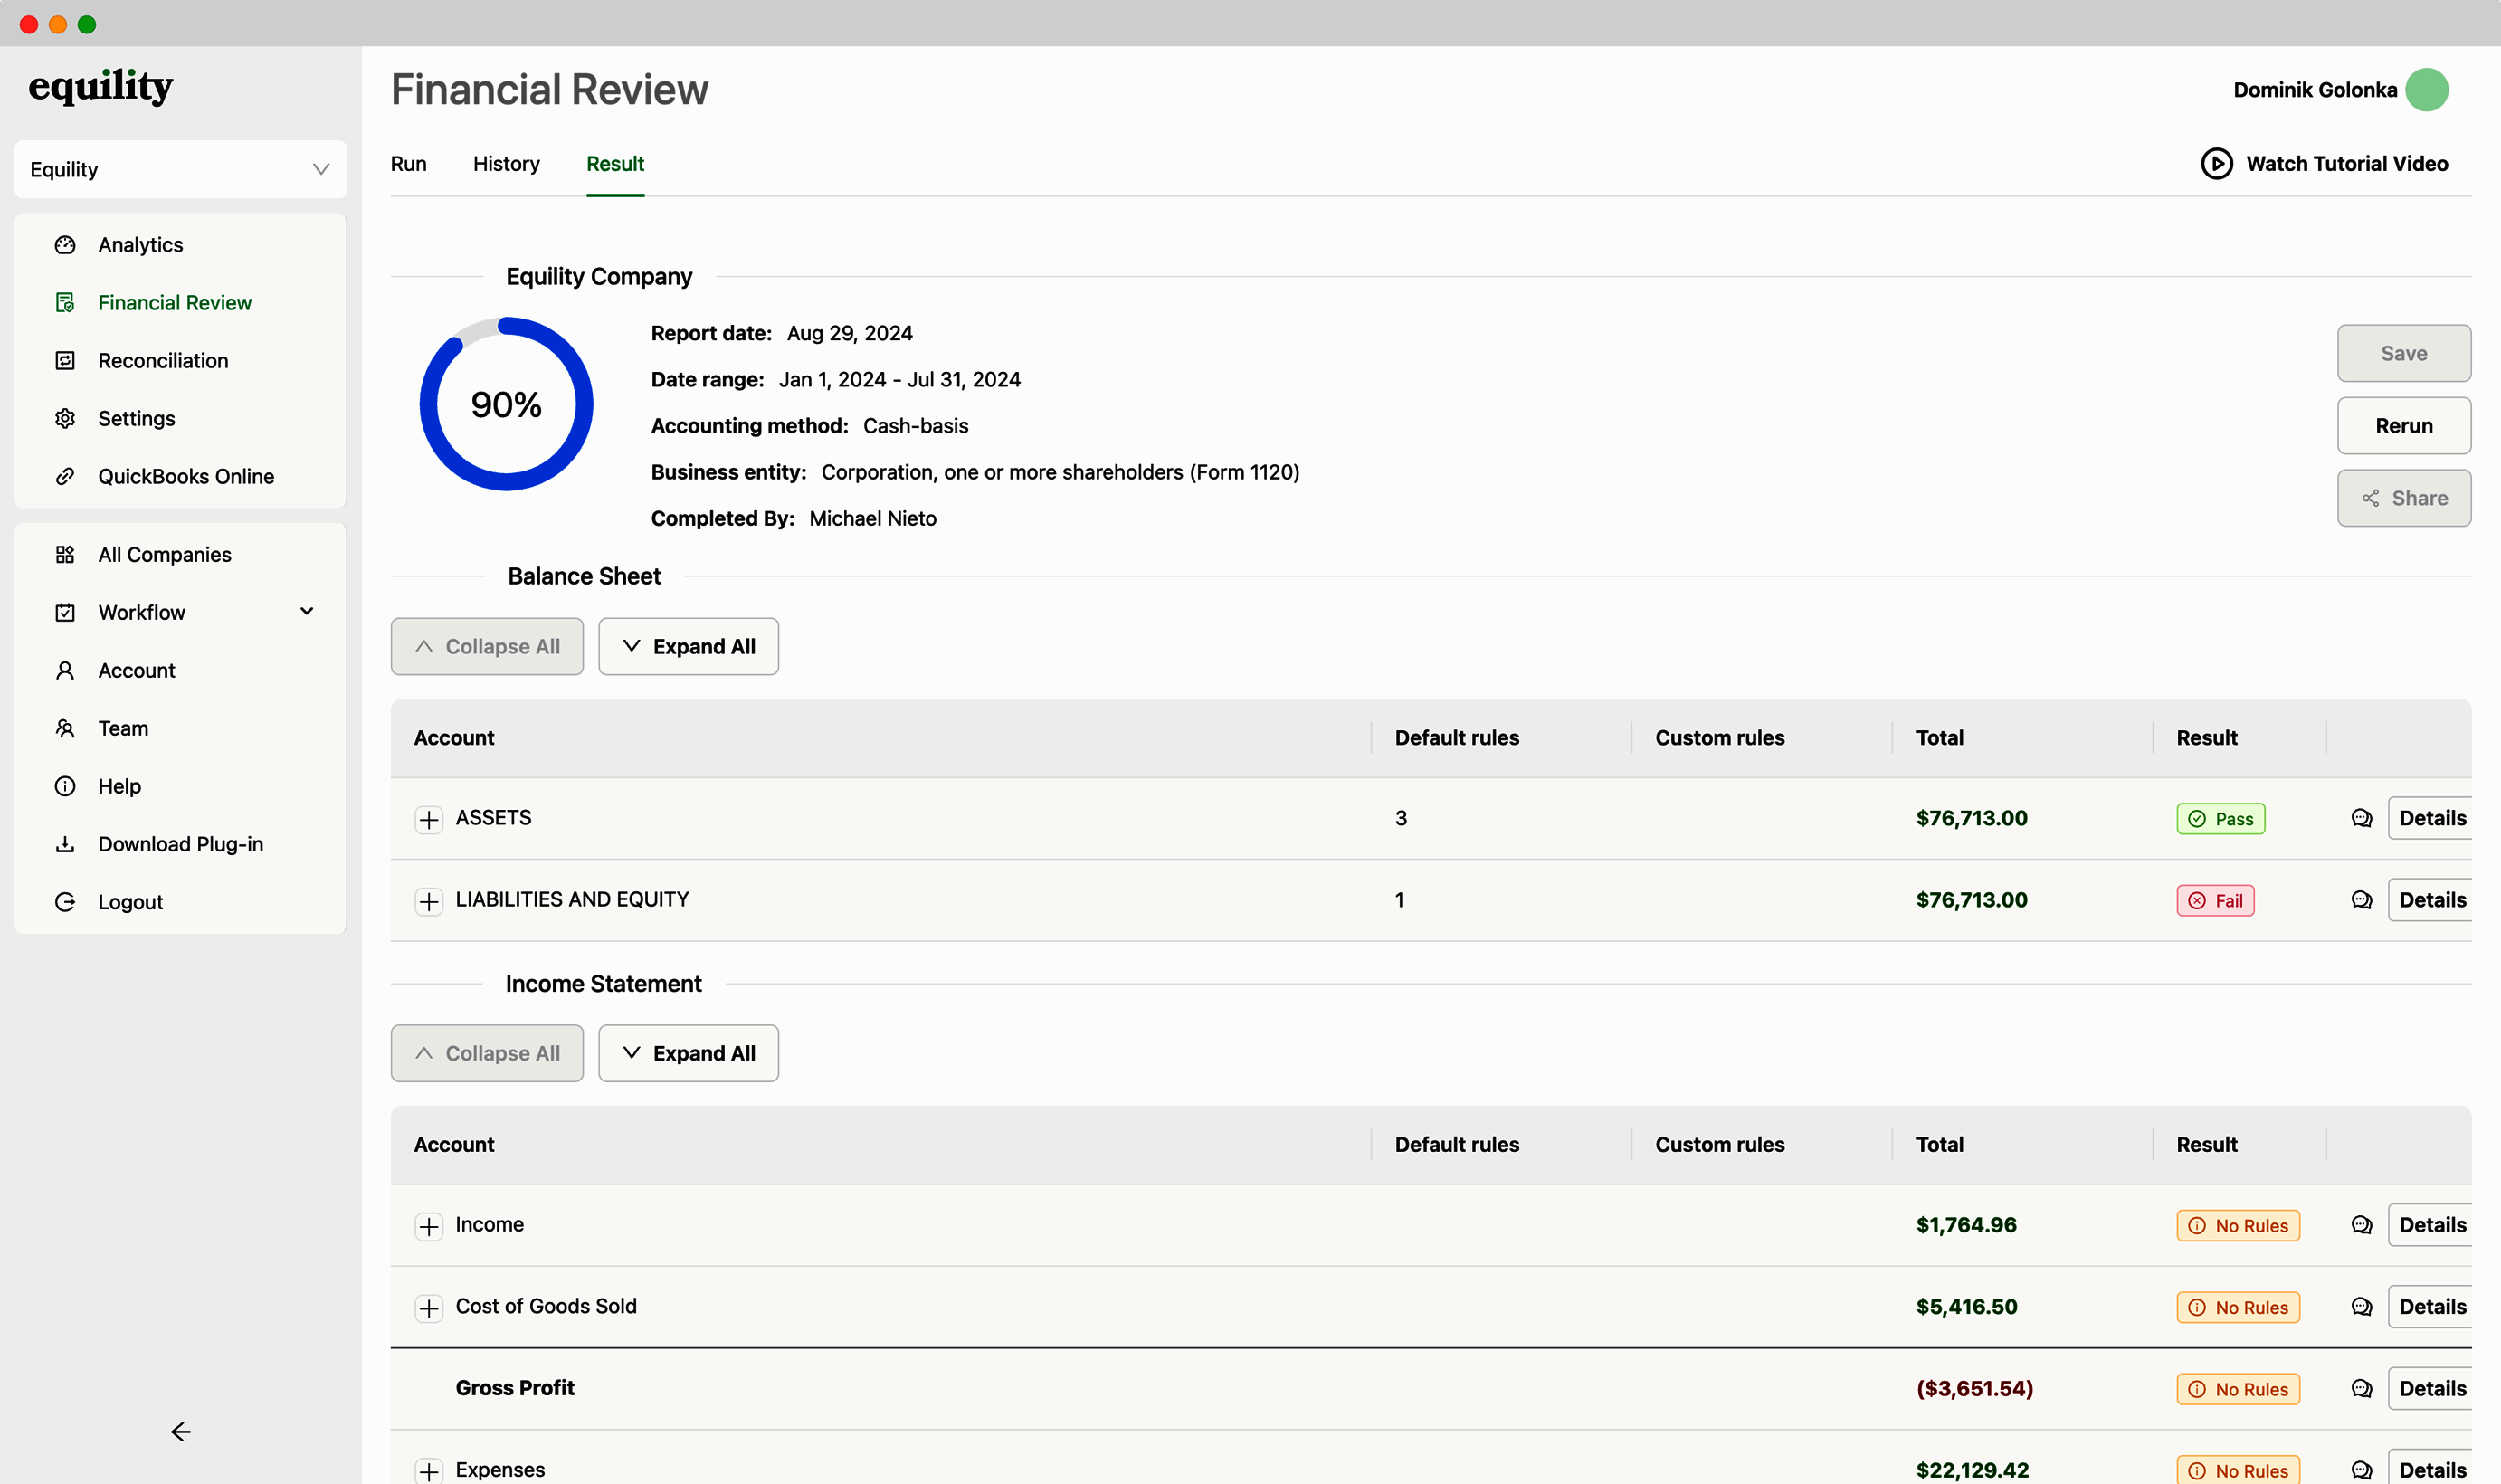2501x1484 pixels.
Task: Collapse sidebar with the back arrow
Action: pos(180,1432)
